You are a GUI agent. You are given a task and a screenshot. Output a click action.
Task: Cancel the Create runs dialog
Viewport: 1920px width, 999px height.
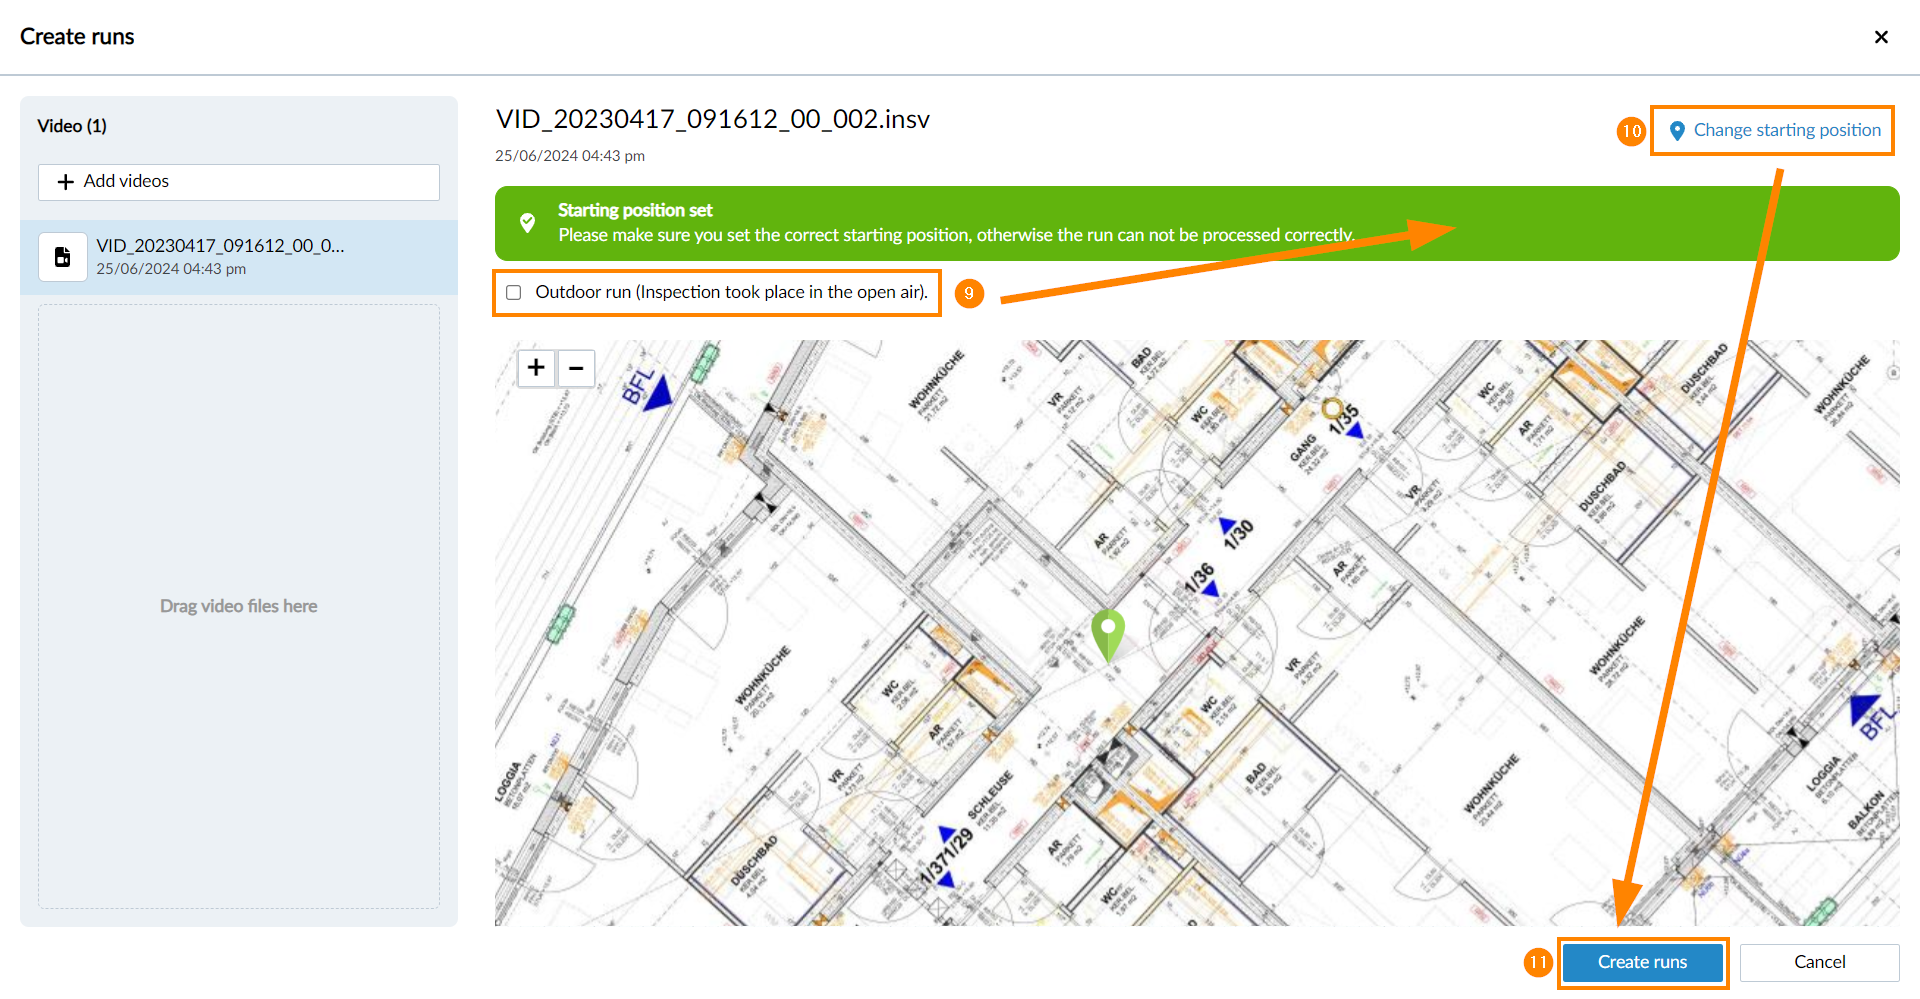(1819, 962)
